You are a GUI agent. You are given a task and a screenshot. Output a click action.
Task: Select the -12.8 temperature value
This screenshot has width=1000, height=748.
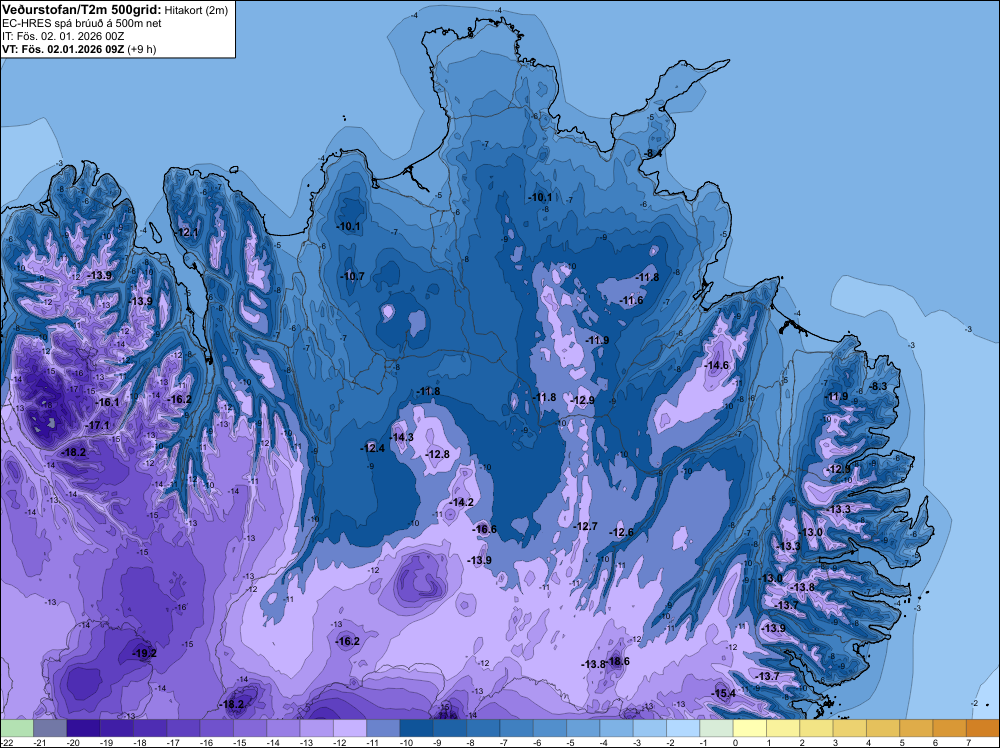(438, 454)
